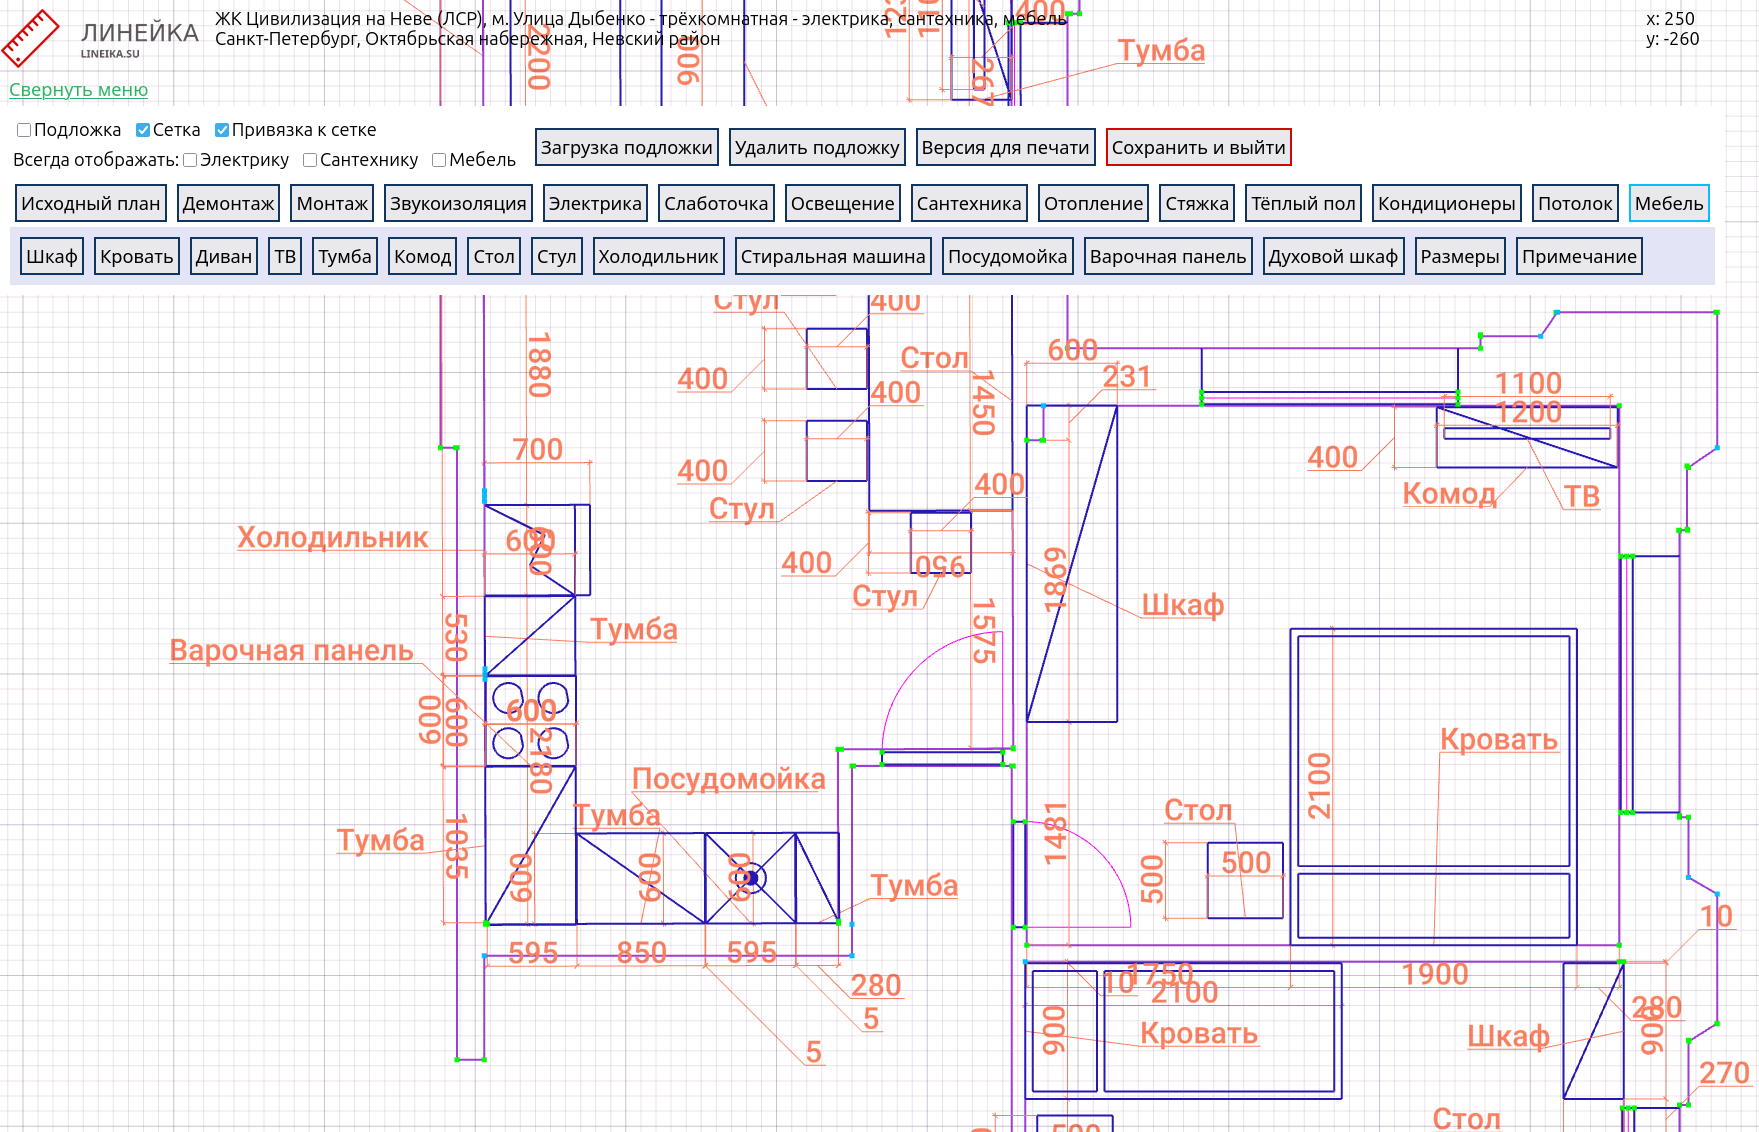Viewport: 1759px width, 1132px height.
Task: Click the Линейка ruler logo icon
Action: click(x=30, y=37)
